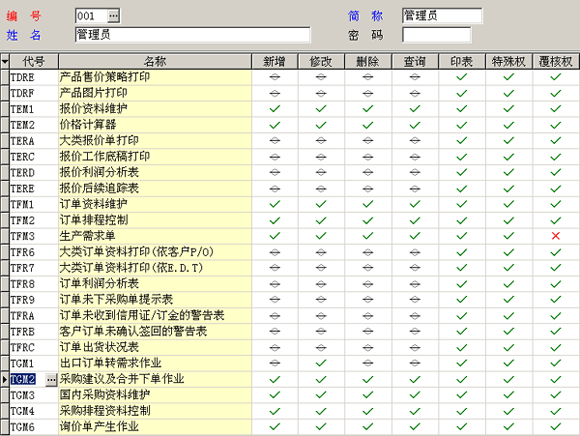Open the grid's top-left dropdown arrow
Screen dimensions: 580x436
pyautogui.click(x=5, y=61)
